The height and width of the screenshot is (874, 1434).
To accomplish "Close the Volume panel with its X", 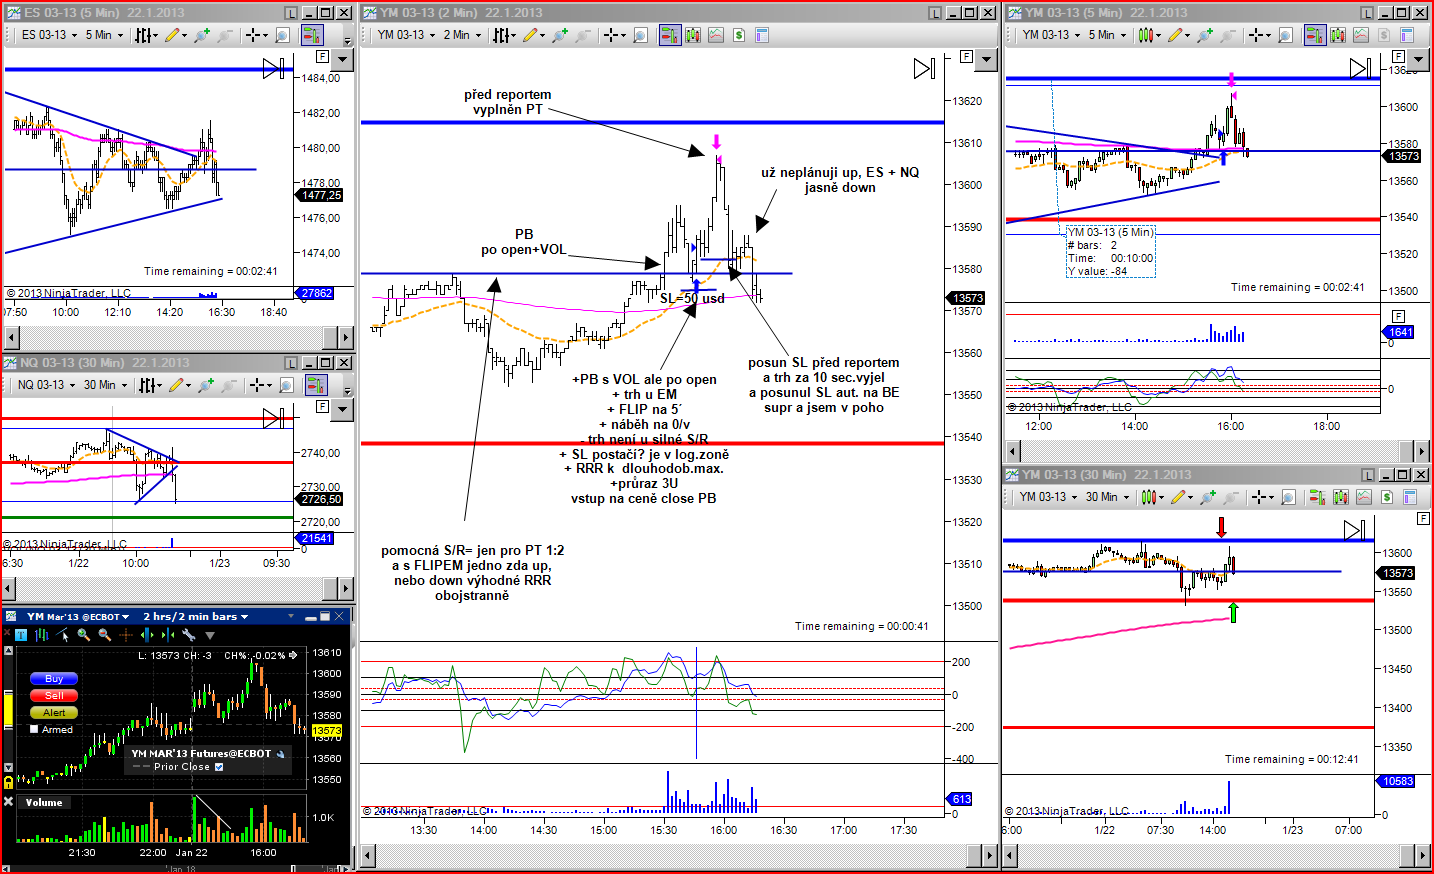I will (x=9, y=802).
